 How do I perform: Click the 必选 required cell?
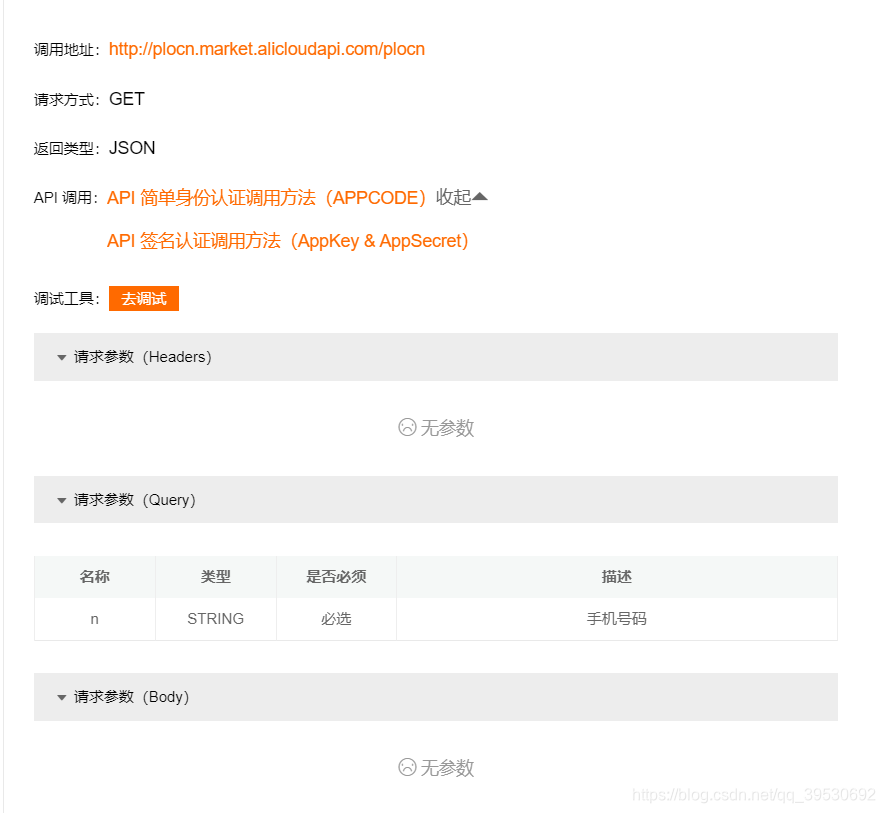[x=336, y=619]
